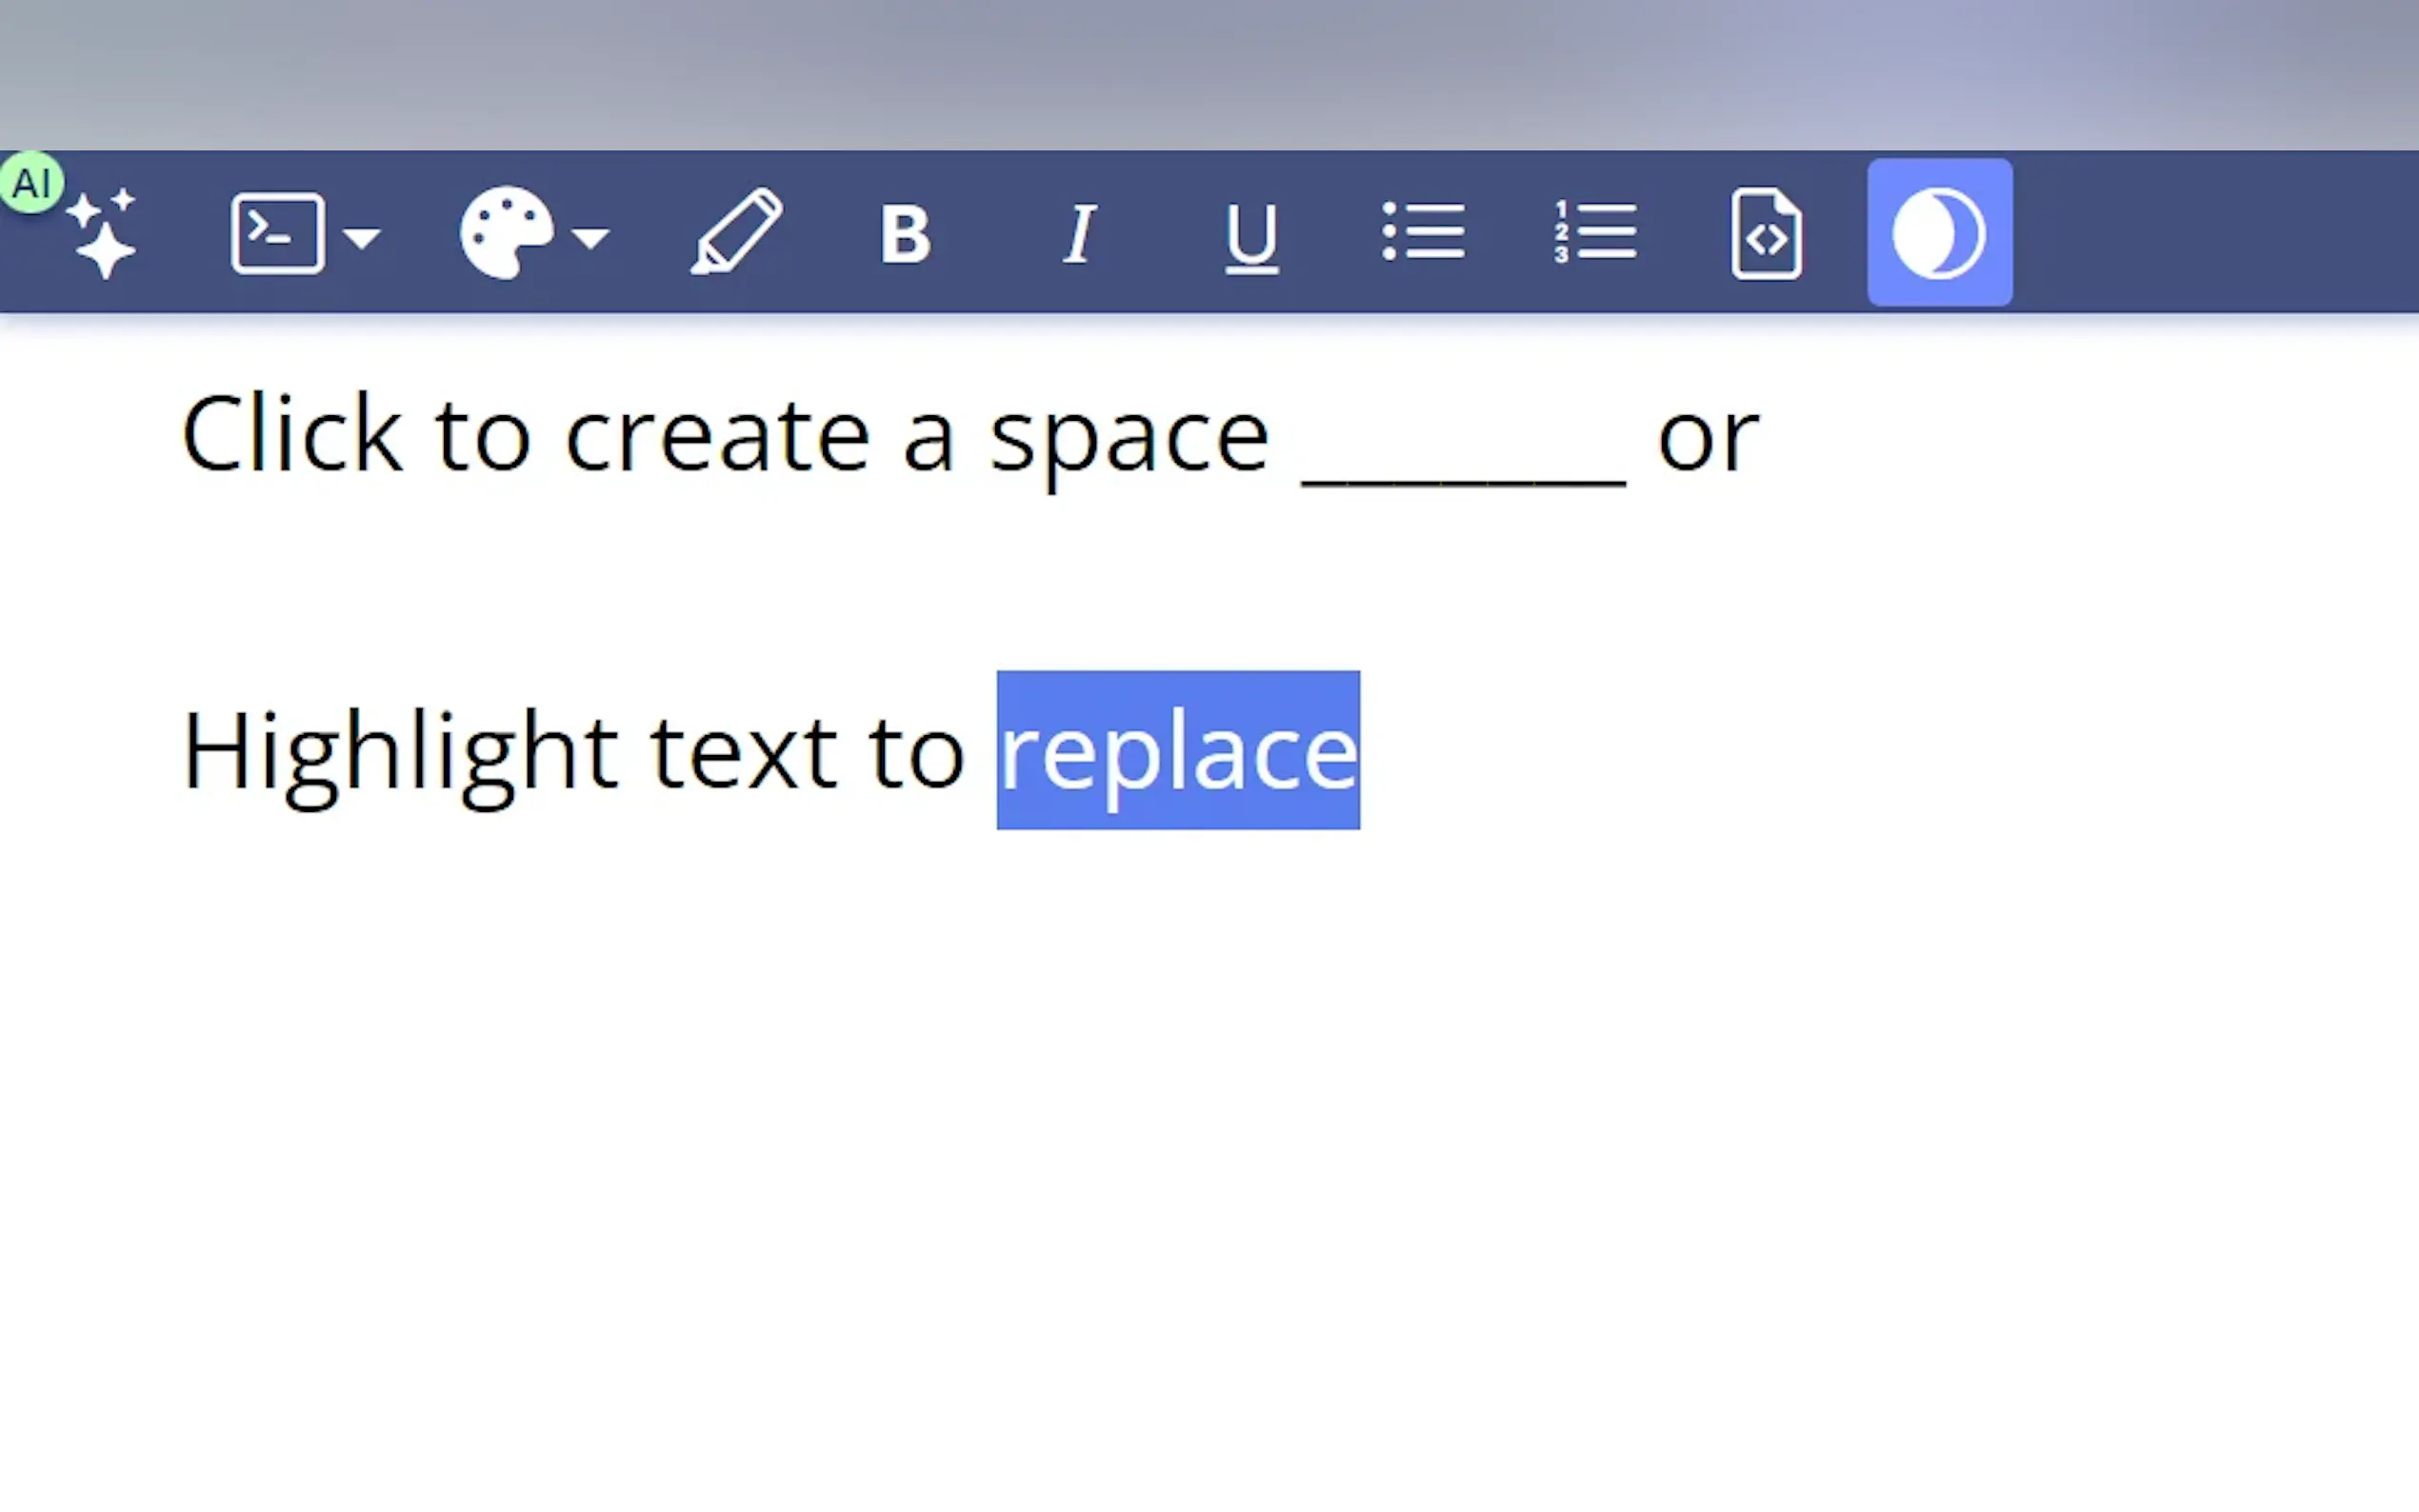Click empty editor area below text
The height and width of the screenshot is (1512, 2419).
click(1200, 1150)
